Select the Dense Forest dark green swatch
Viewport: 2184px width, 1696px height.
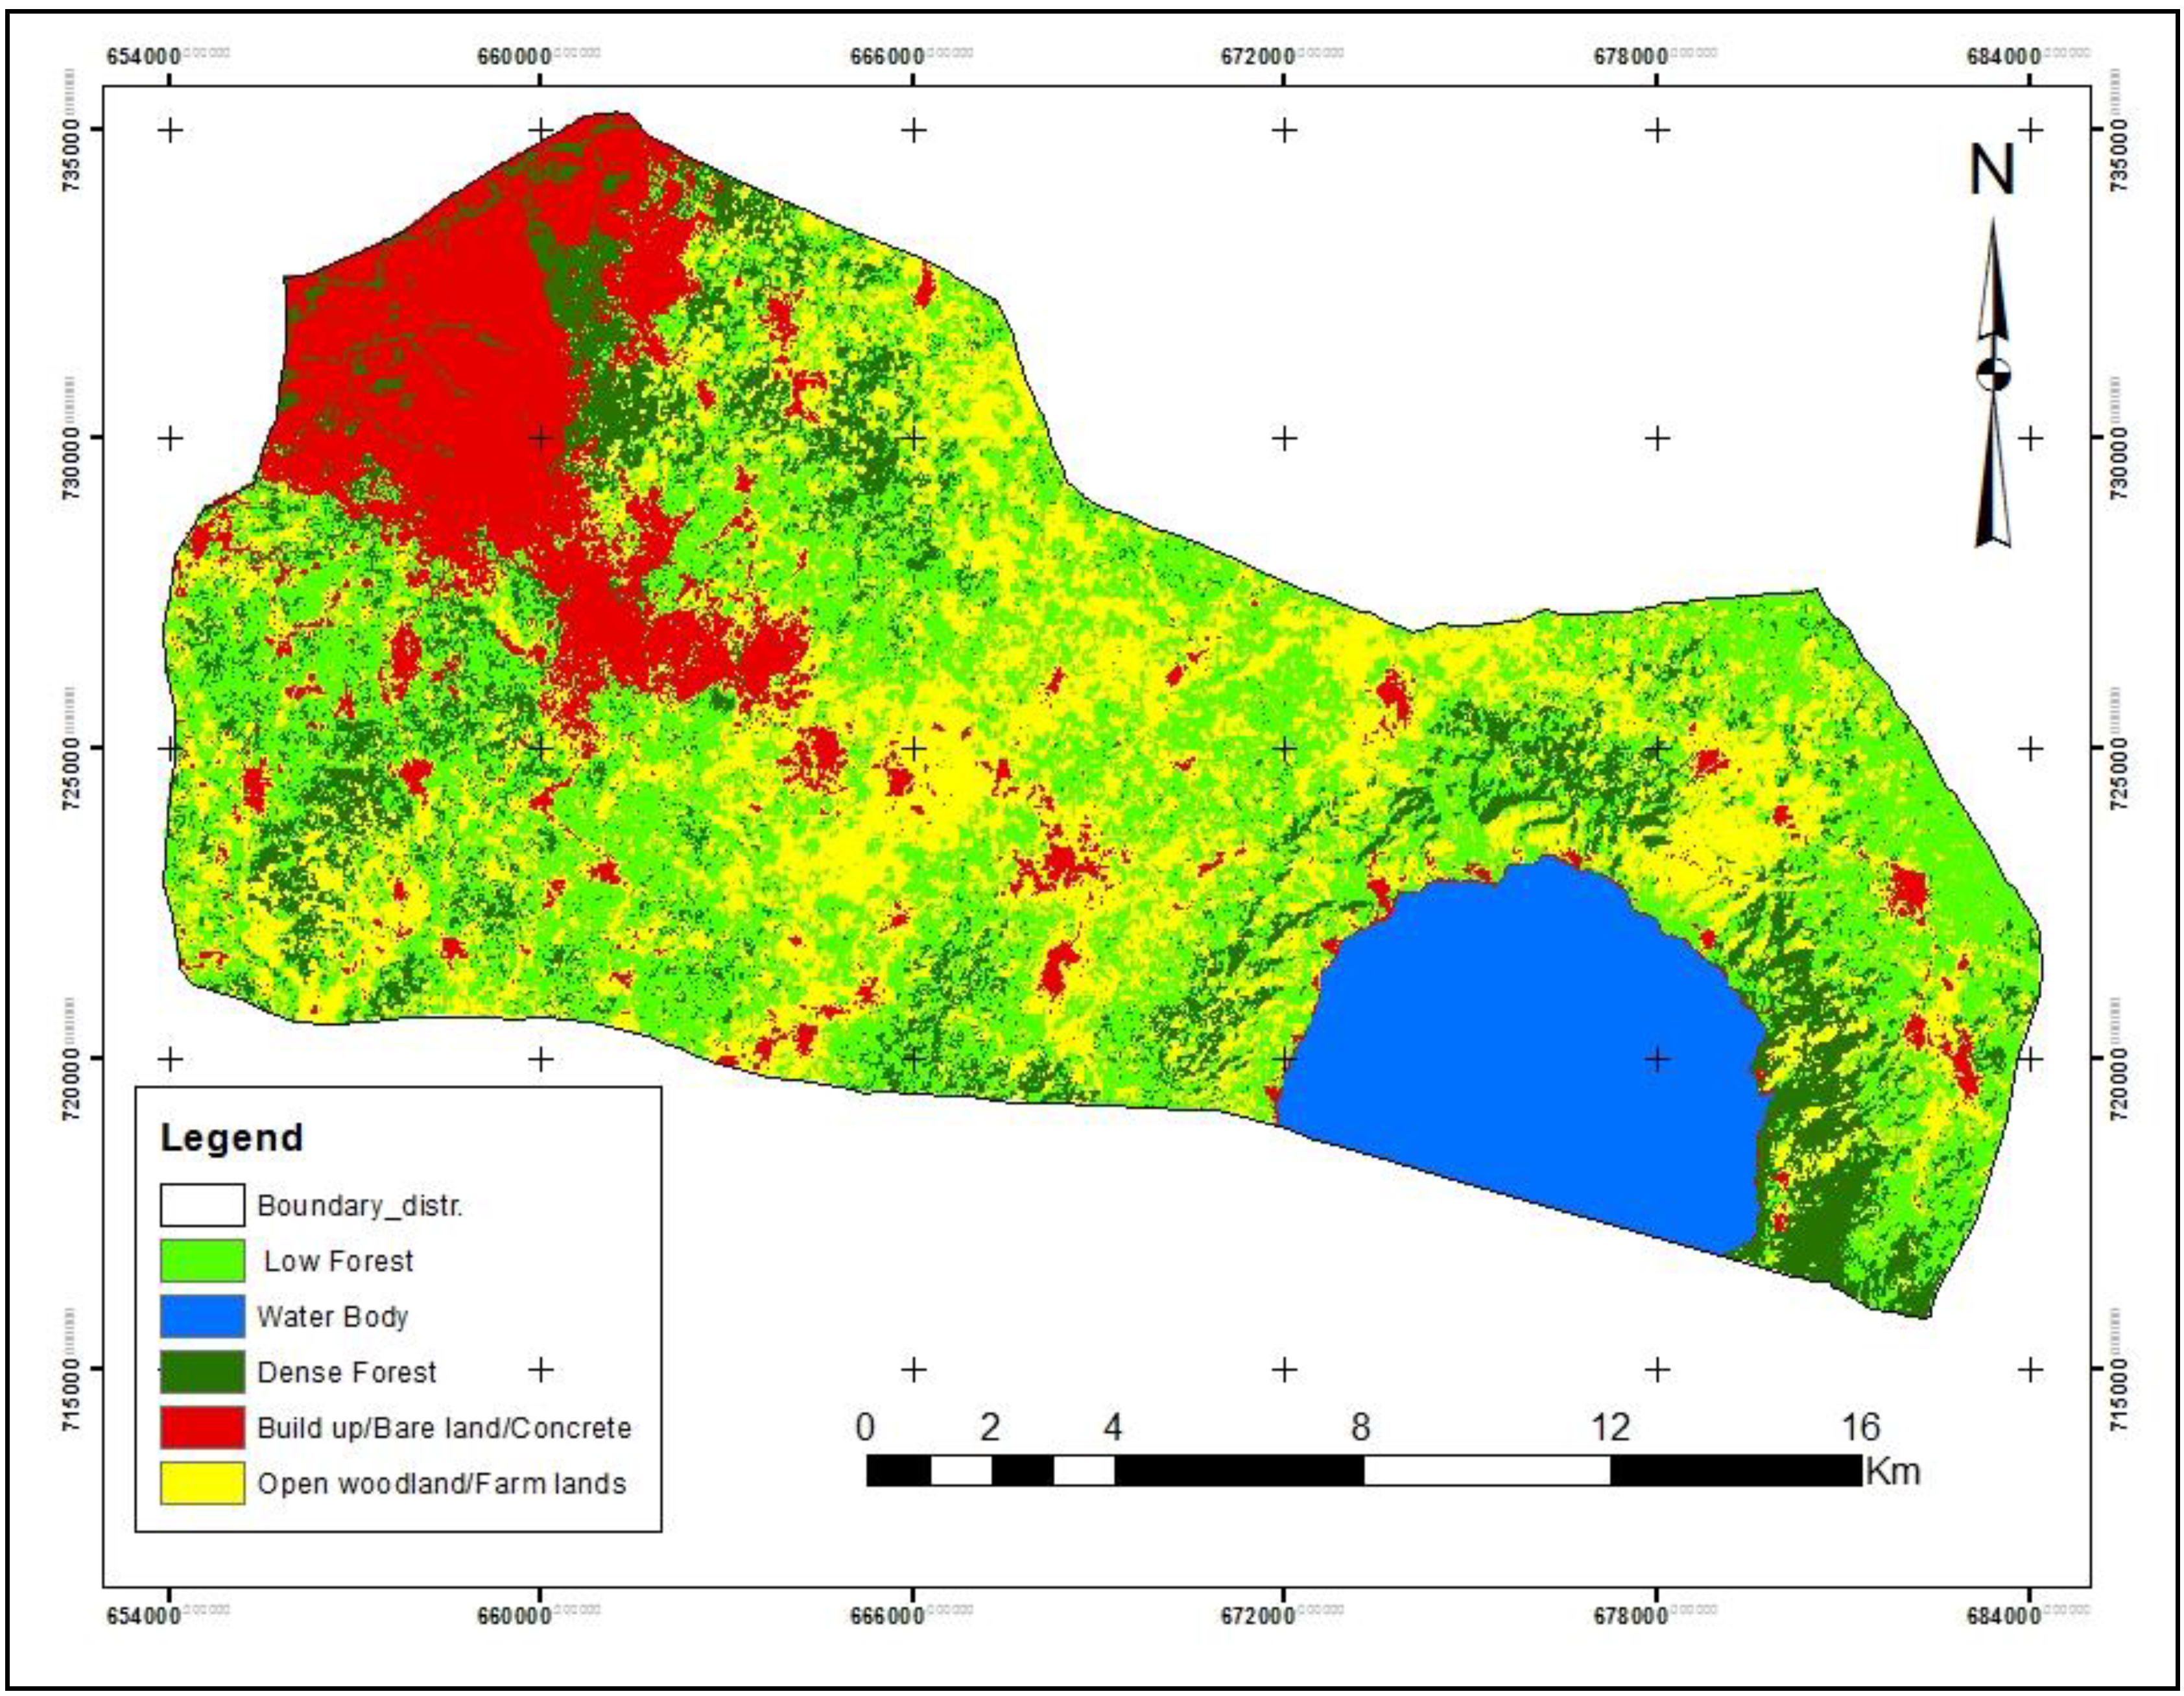[x=202, y=1372]
